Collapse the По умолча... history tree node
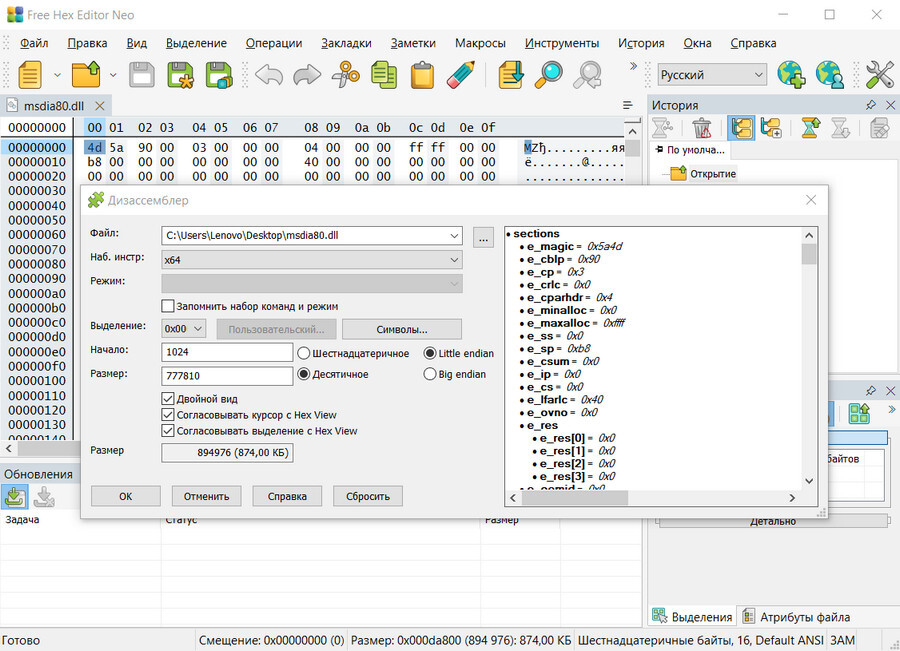900x651 pixels. [660, 149]
